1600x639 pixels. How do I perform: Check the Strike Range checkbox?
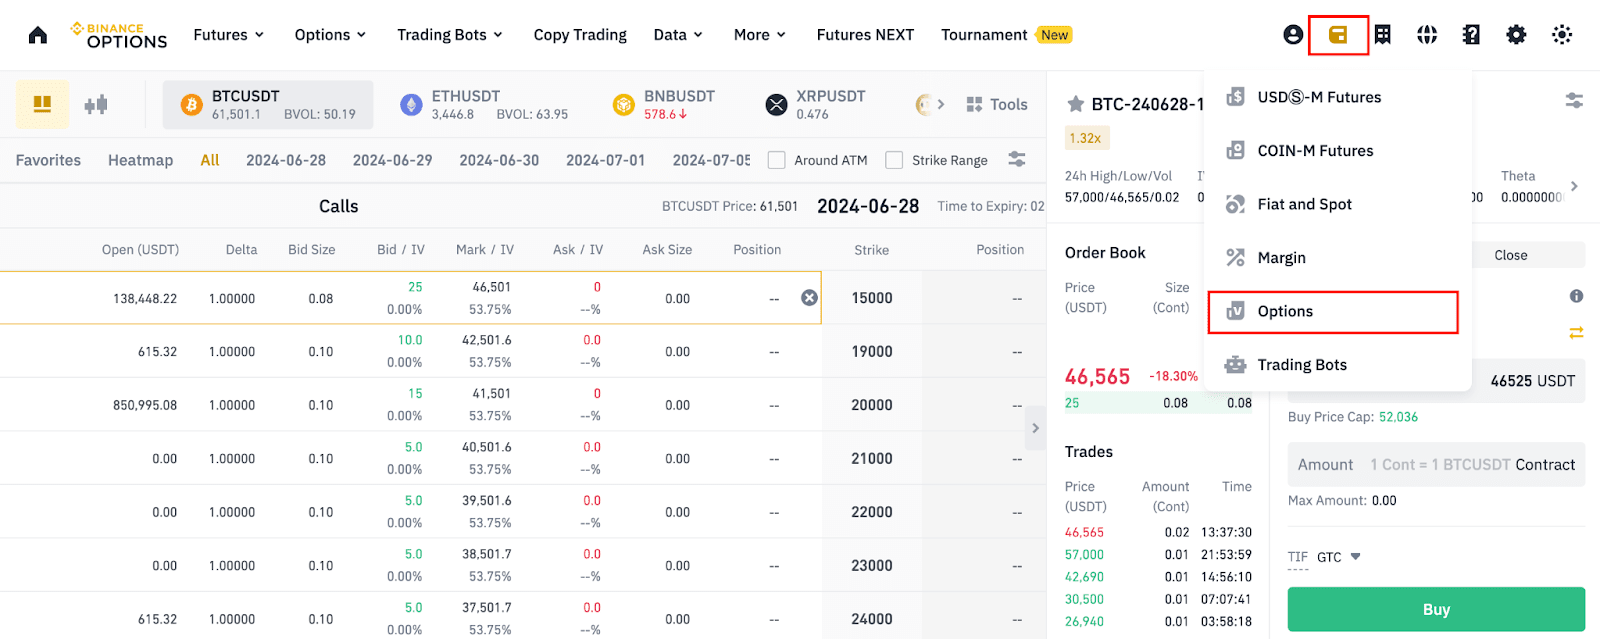coord(894,160)
